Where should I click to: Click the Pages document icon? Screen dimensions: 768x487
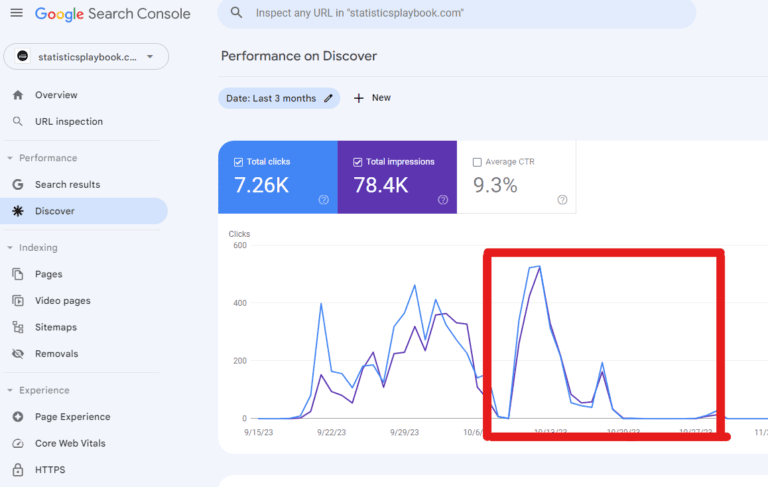(18, 274)
